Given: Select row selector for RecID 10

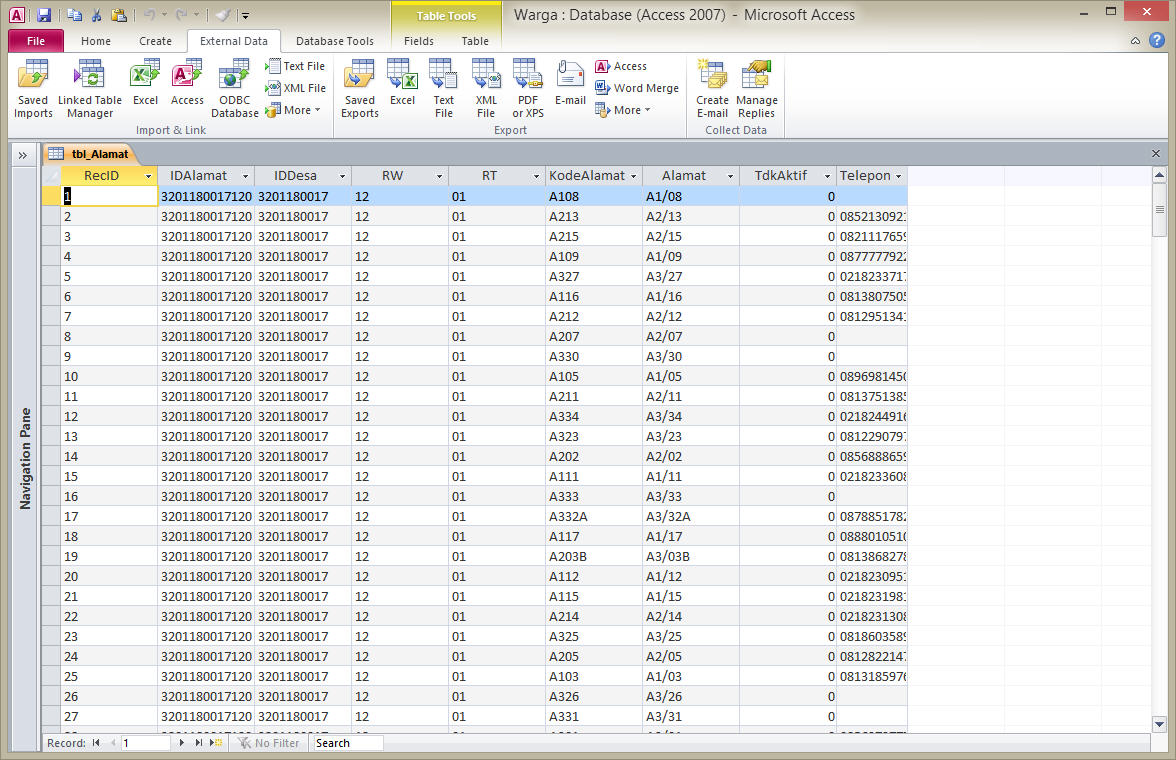Looking at the screenshot, I should point(51,377).
